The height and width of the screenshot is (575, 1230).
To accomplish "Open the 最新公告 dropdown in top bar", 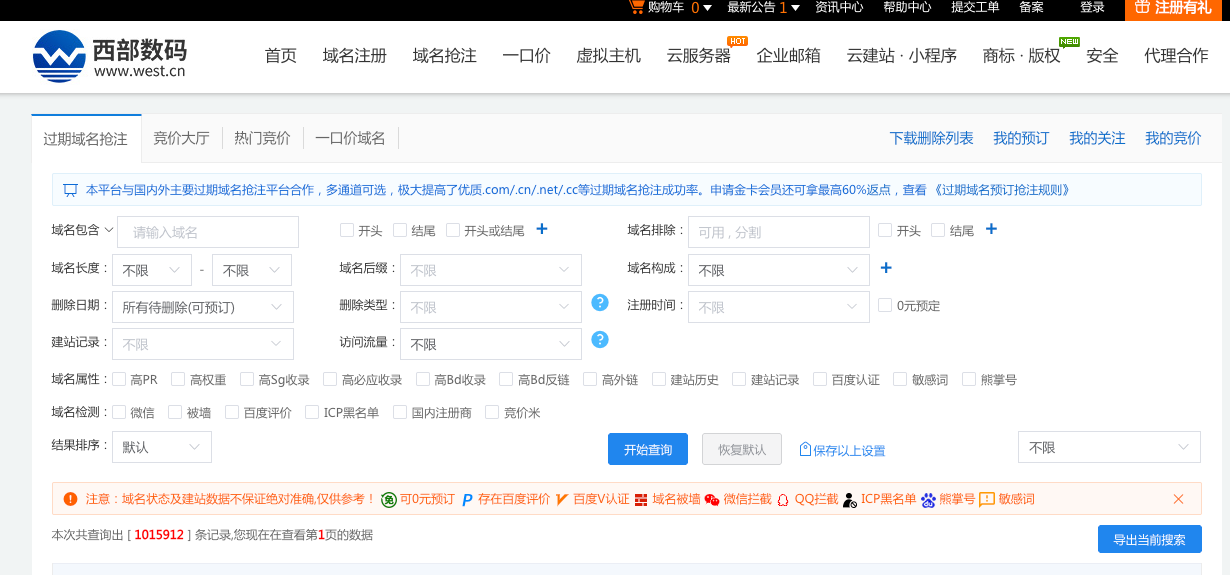I will pos(763,8).
